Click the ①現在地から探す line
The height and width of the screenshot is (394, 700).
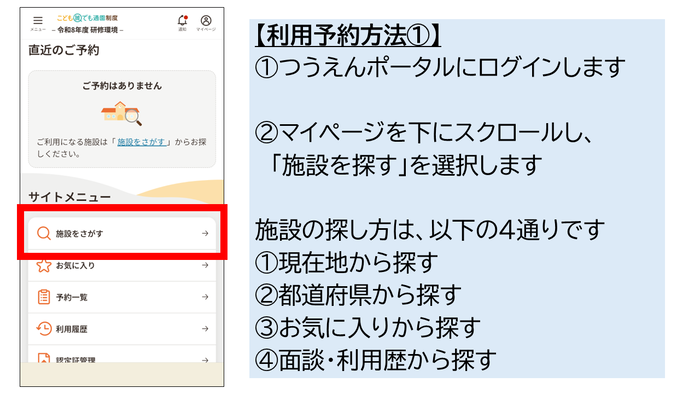346,263
